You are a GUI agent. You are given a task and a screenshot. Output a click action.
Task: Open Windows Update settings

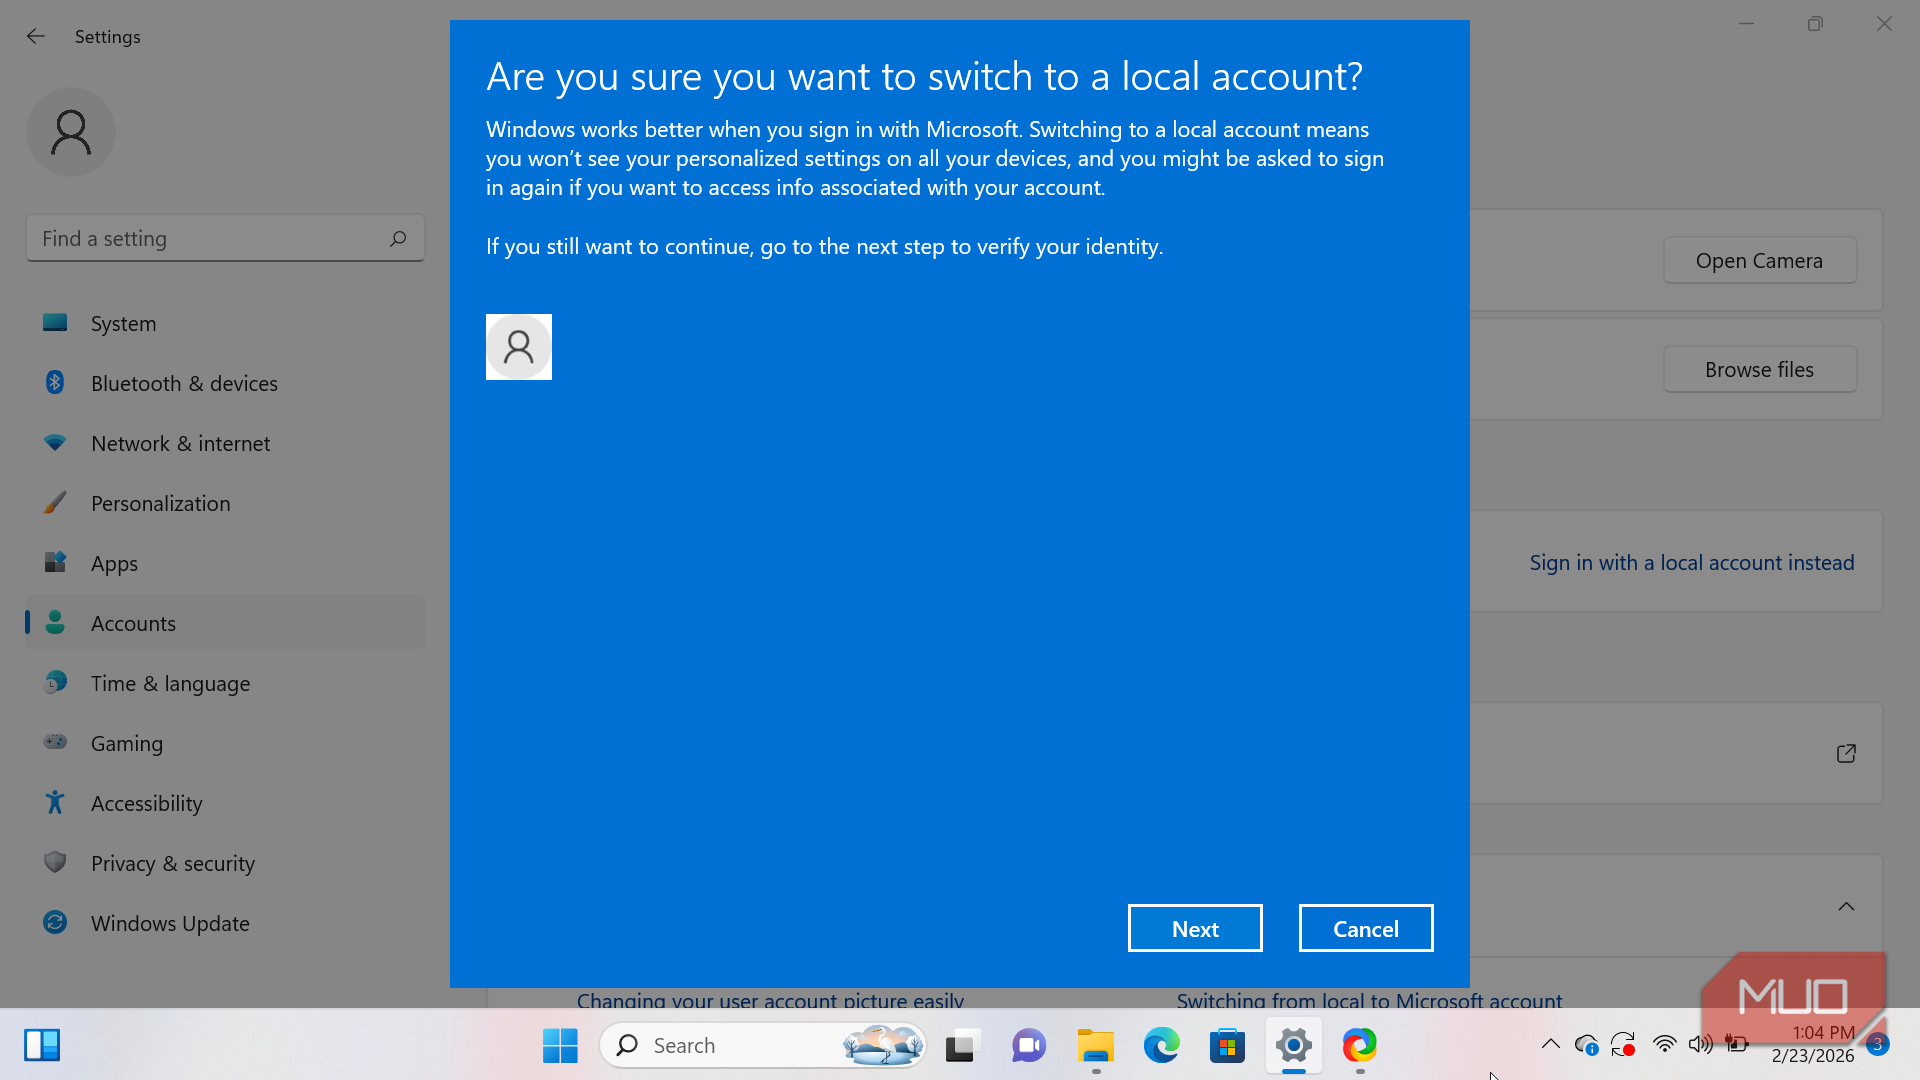(225, 923)
